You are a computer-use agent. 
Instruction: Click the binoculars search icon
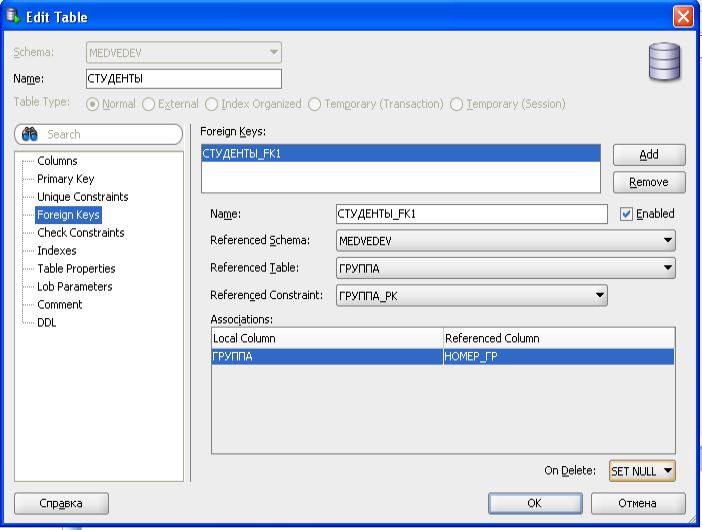(30, 134)
